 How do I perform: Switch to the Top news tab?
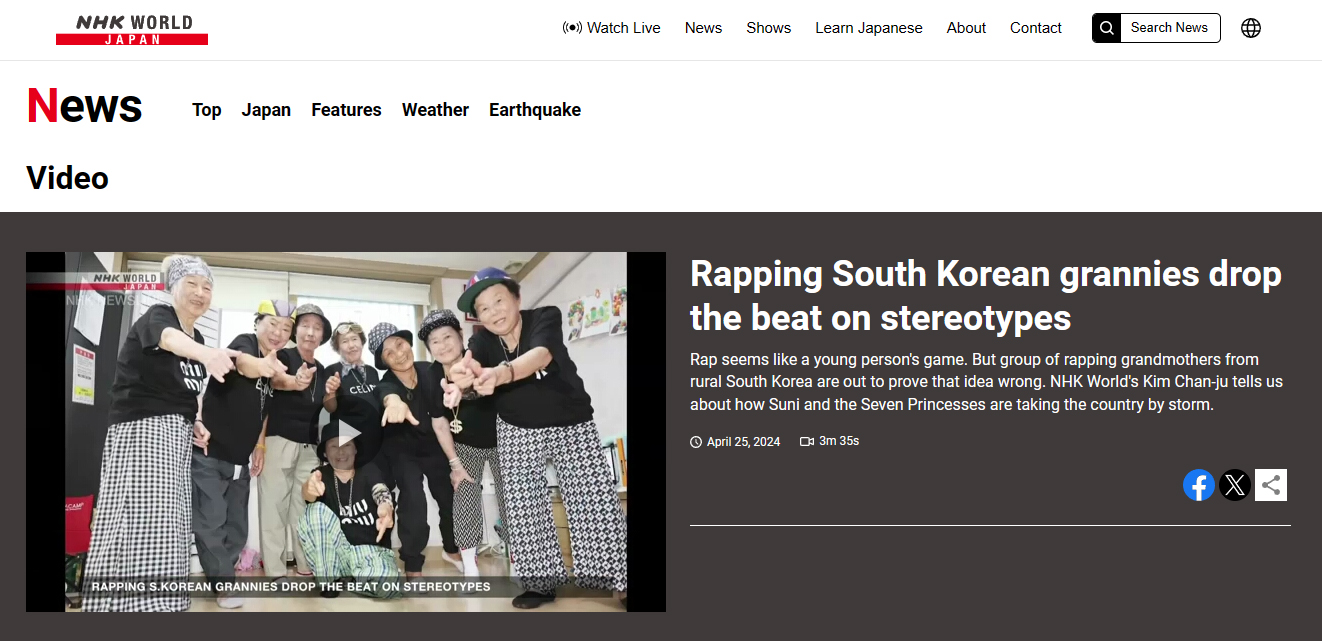pyautogui.click(x=206, y=110)
